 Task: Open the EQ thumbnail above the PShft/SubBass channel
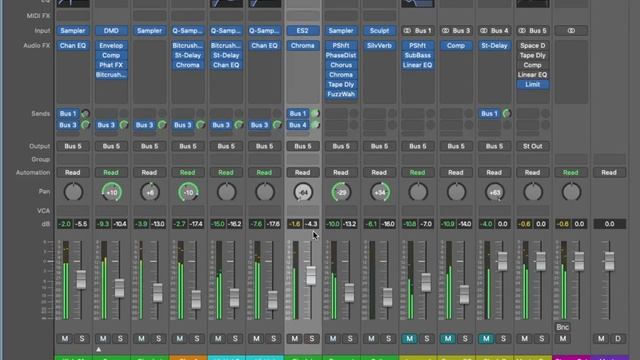(417, 3)
